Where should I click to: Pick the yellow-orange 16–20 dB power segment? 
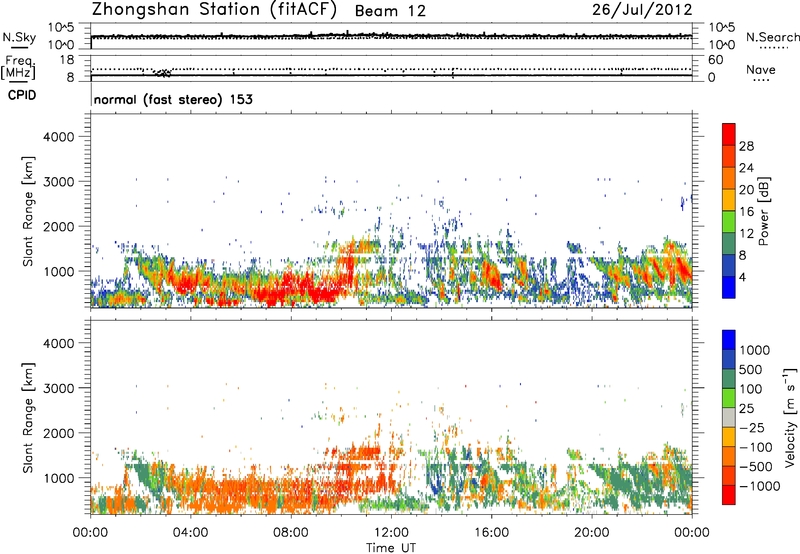click(x=729, y=200)
